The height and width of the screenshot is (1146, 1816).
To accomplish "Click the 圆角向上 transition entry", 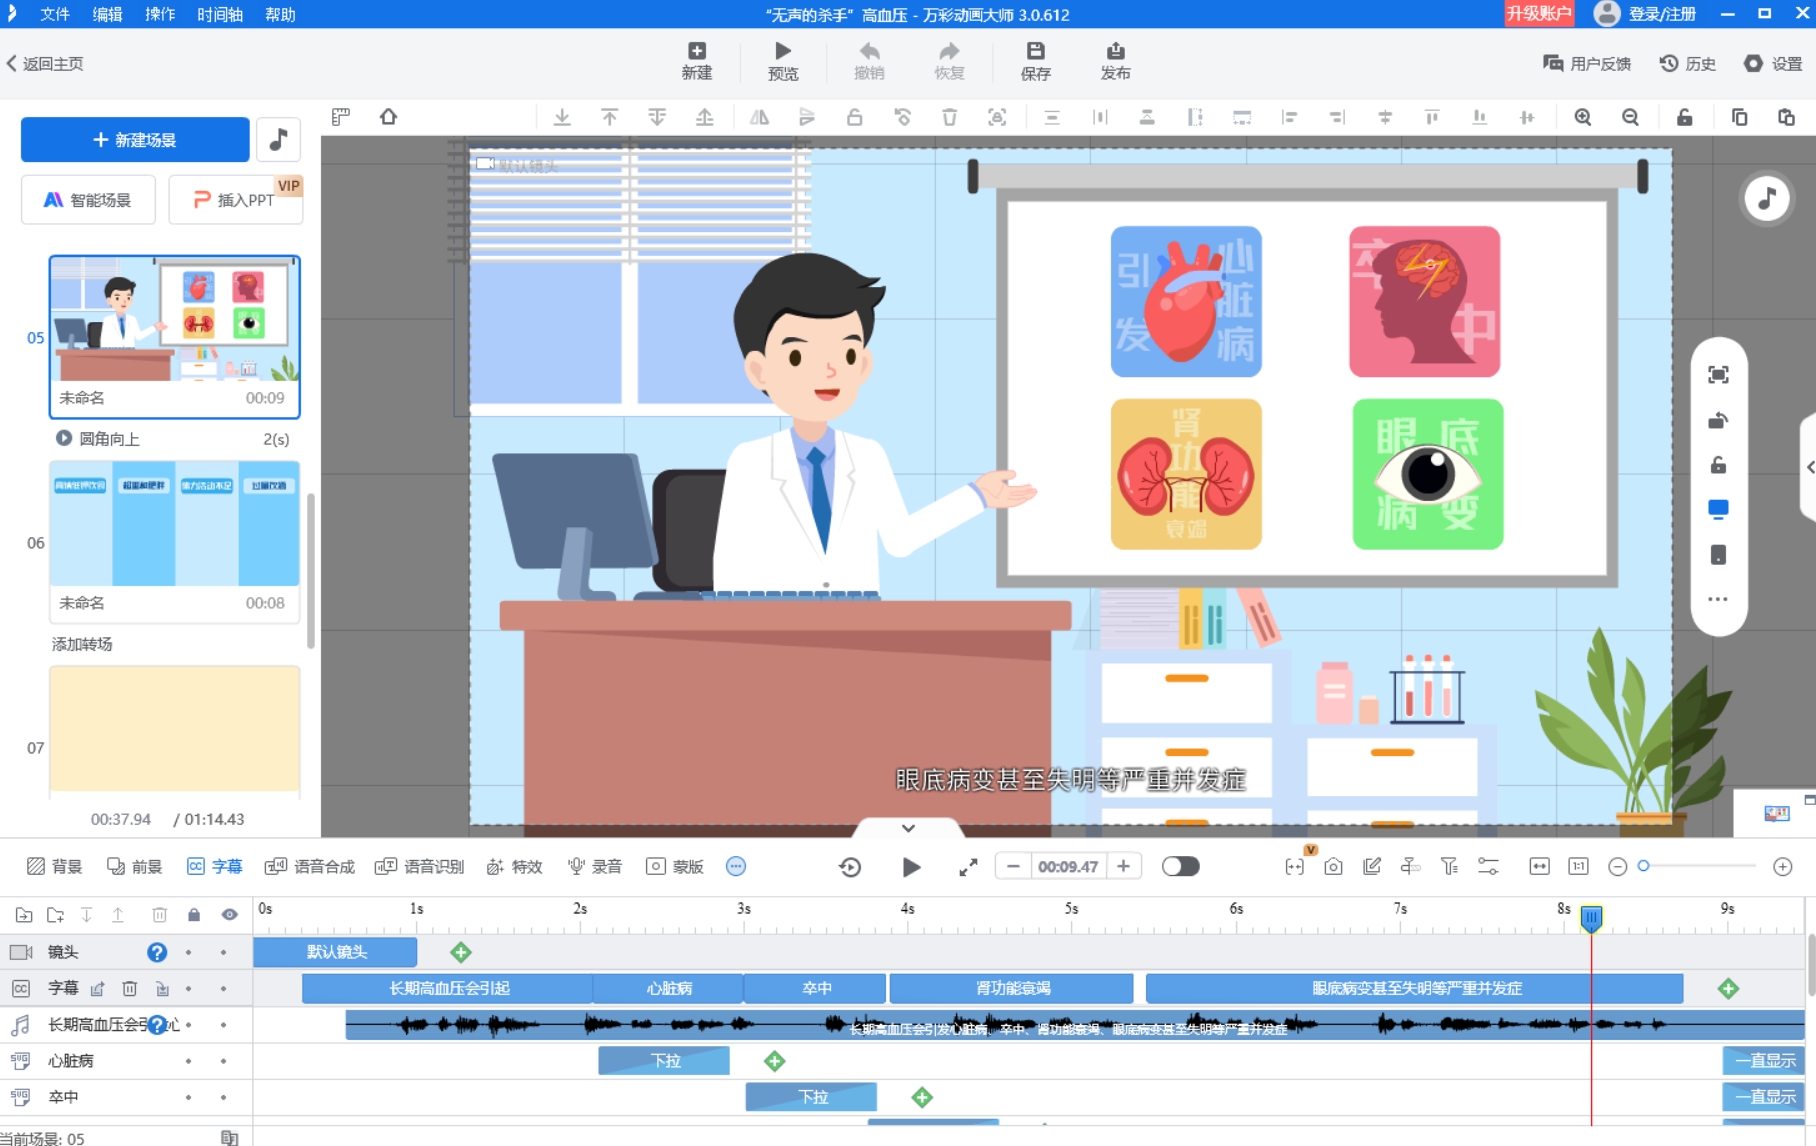I will point(110,439).
